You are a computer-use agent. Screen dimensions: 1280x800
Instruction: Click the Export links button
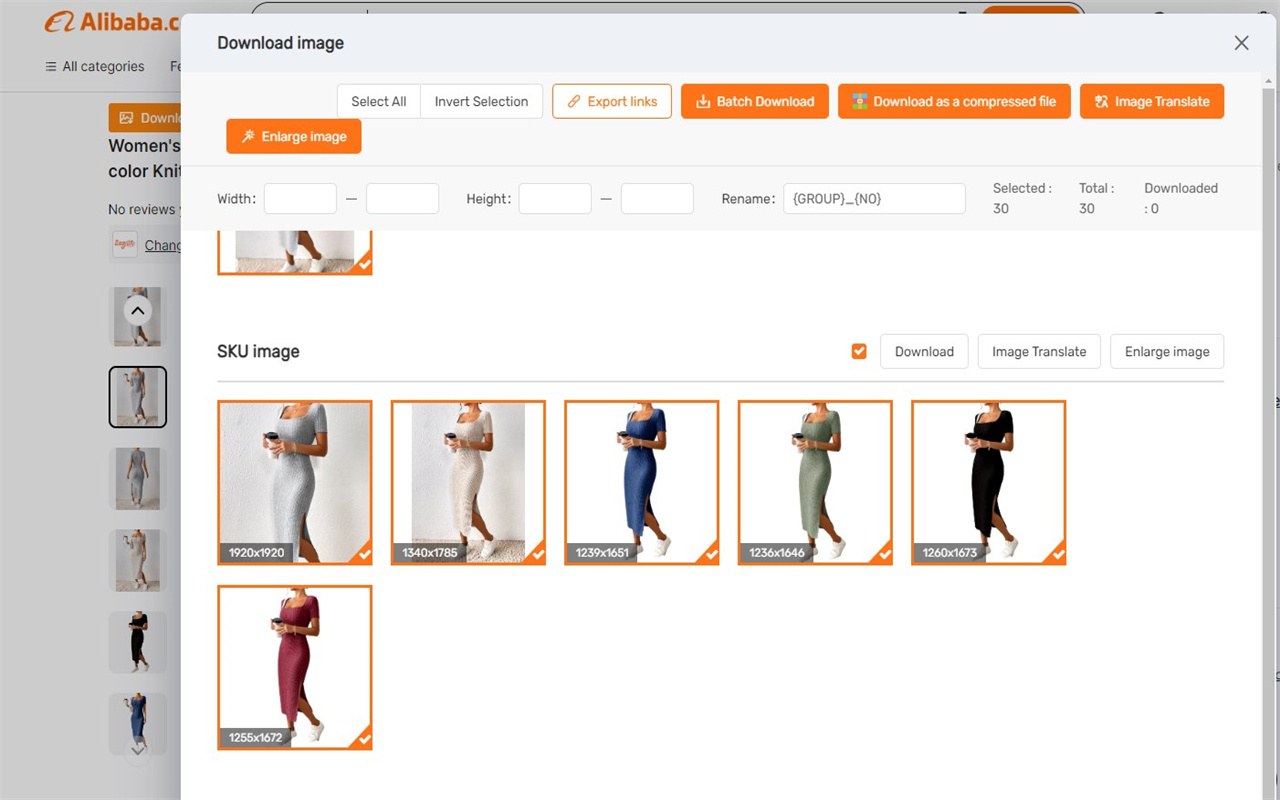(x=612, y=101)
